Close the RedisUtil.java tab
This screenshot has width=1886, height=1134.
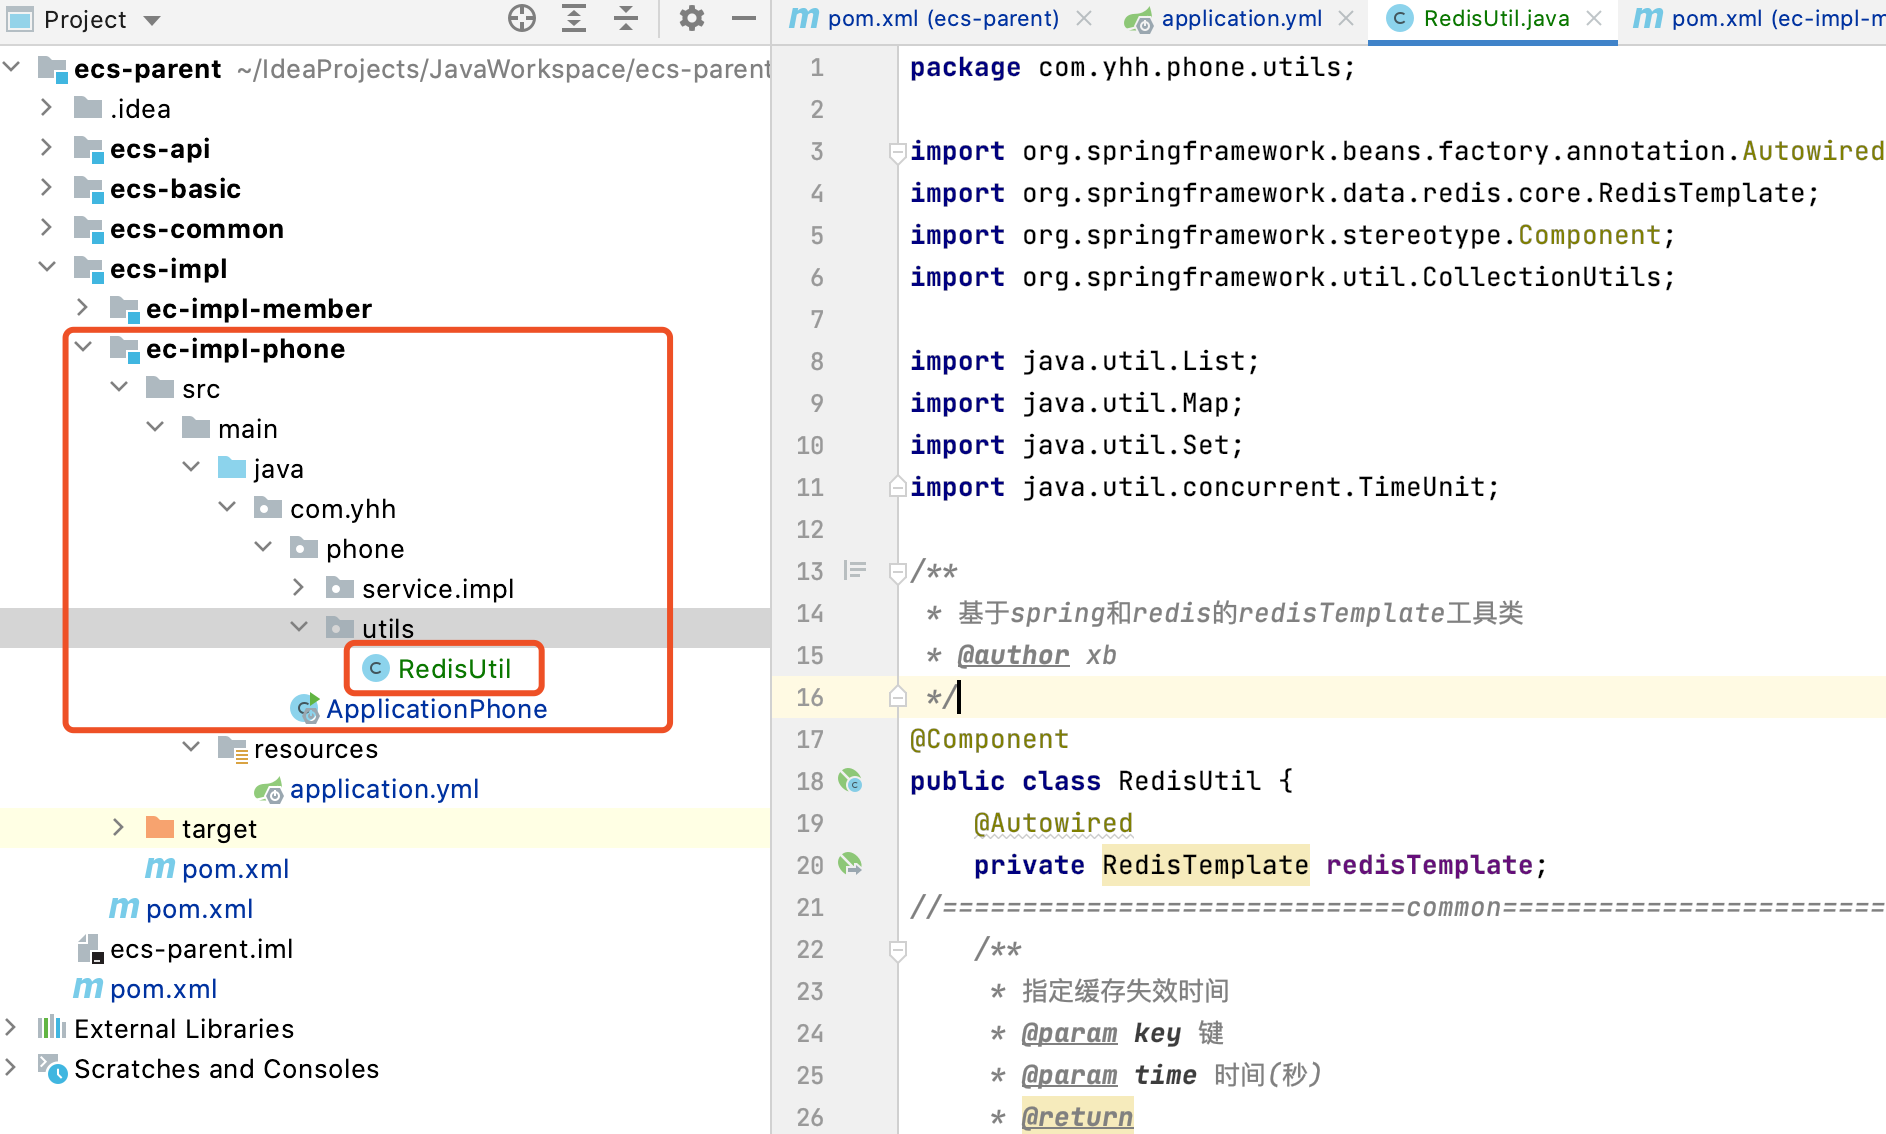click(1594, 18)
